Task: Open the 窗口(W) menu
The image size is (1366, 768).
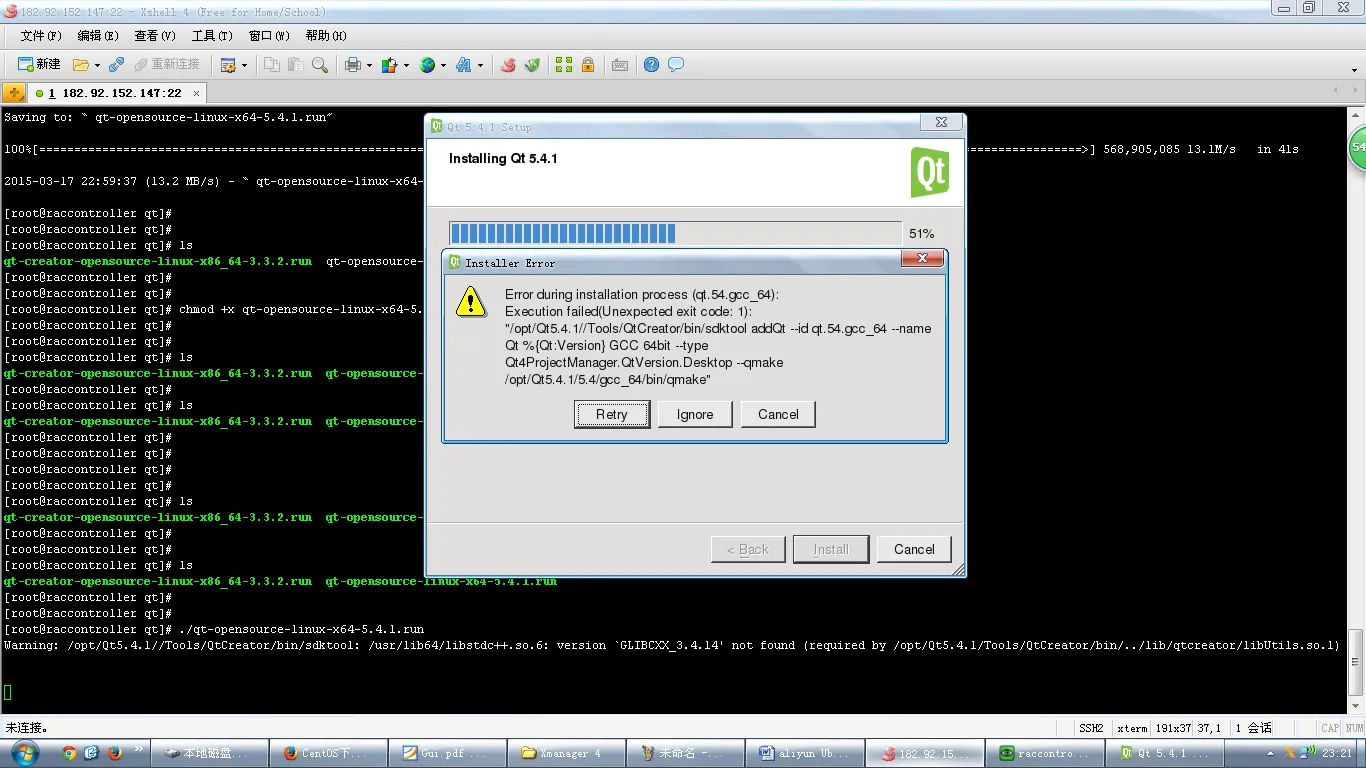Action: [269, 36]
